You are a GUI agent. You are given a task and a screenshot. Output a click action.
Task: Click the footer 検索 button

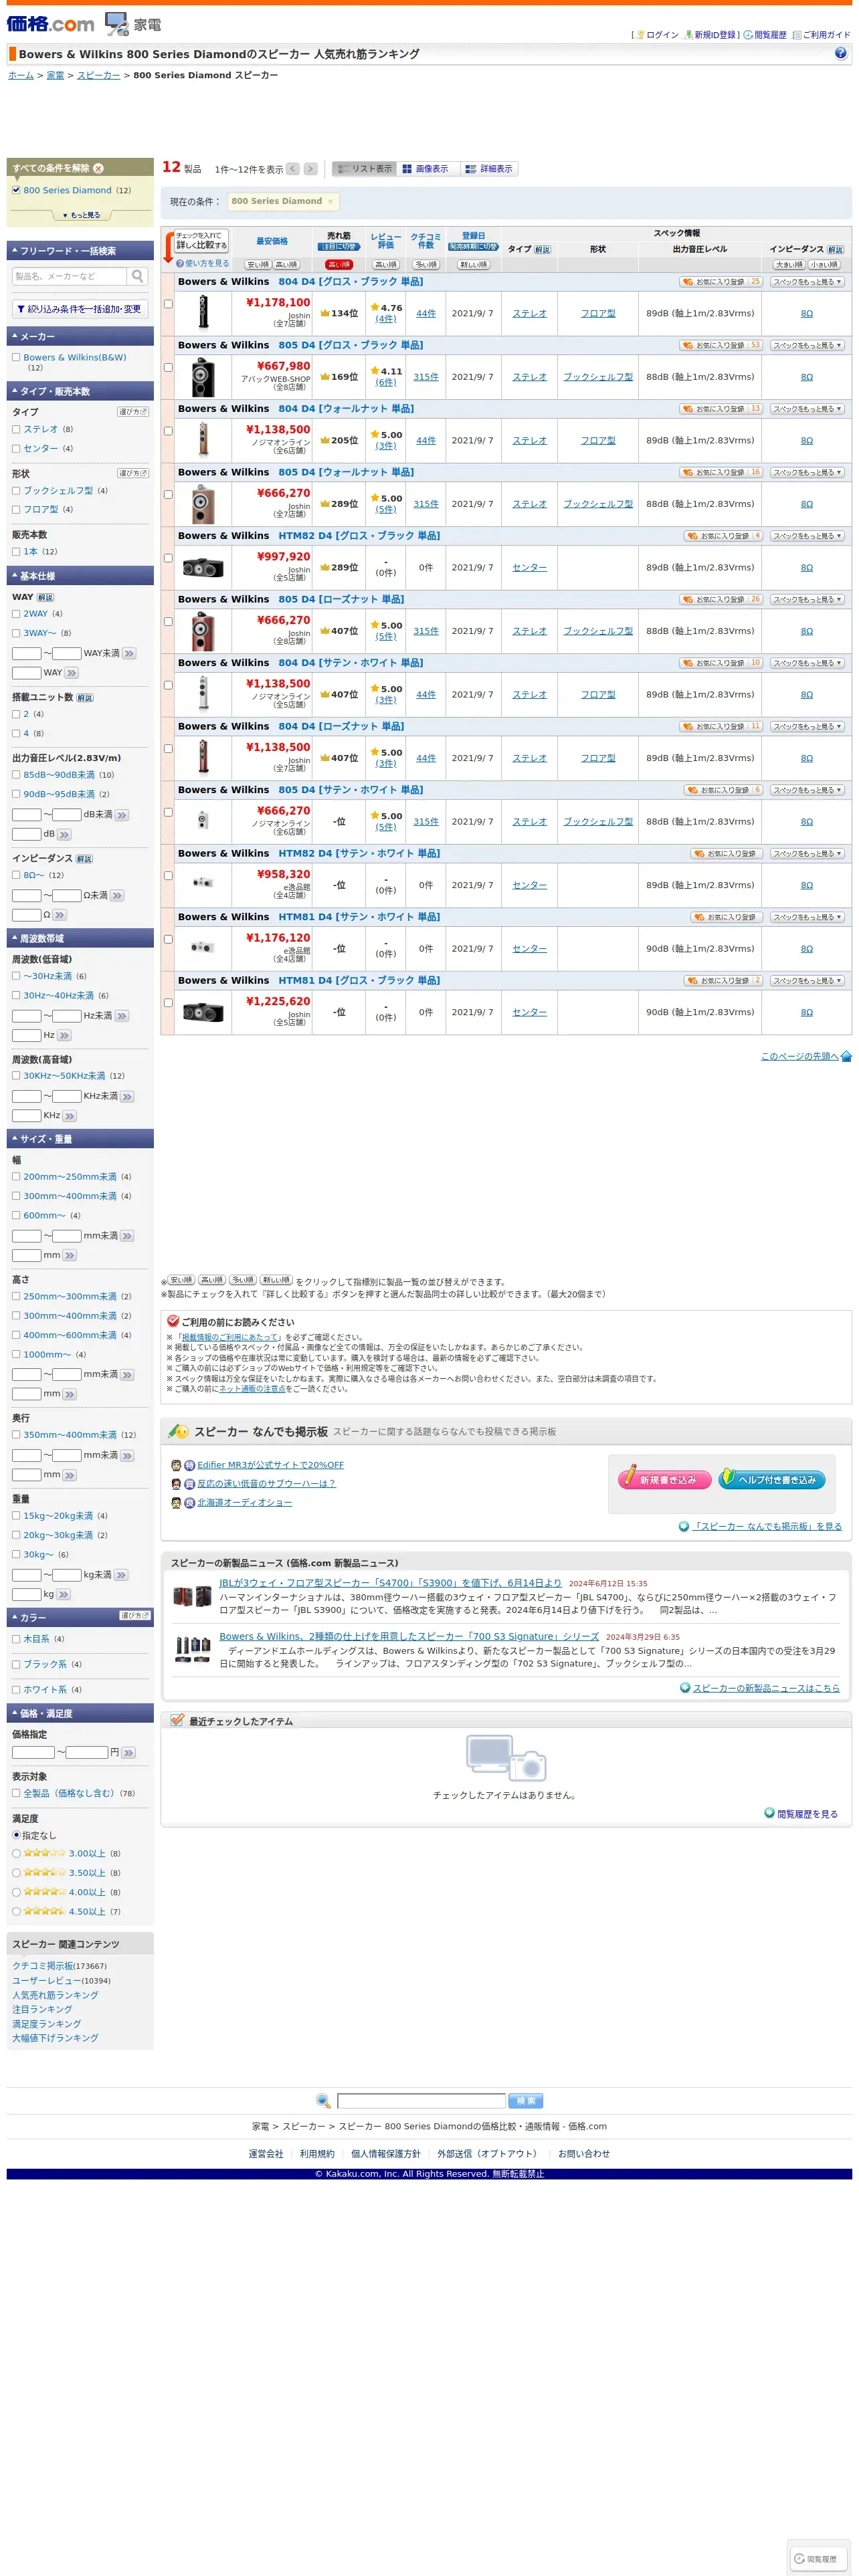pyautogui.click(x=526, y=2101)
